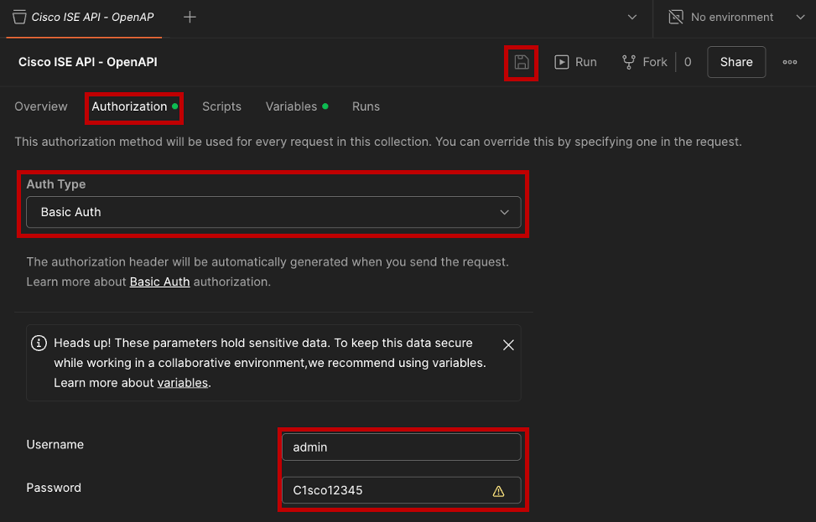The height and width of the screenshot is (522, 816).
Task: Go to the Variables tab
Action: click(297, 107)
